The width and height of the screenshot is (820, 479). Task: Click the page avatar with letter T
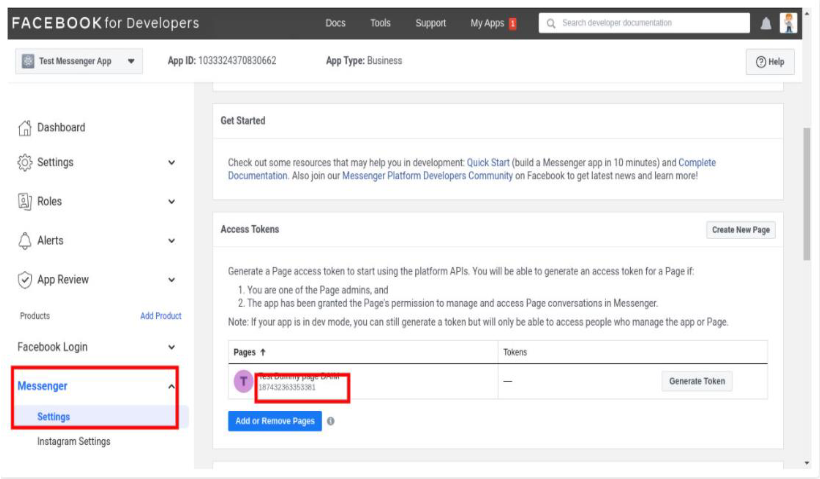[243, 381]
